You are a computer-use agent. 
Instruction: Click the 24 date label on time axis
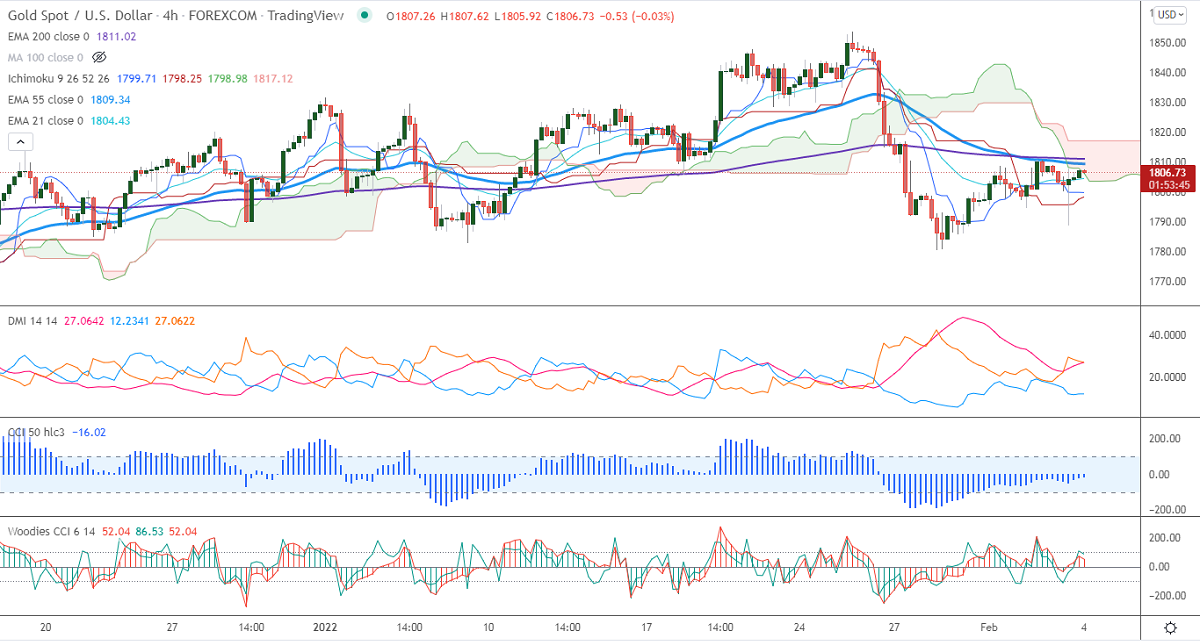point(799,627)
